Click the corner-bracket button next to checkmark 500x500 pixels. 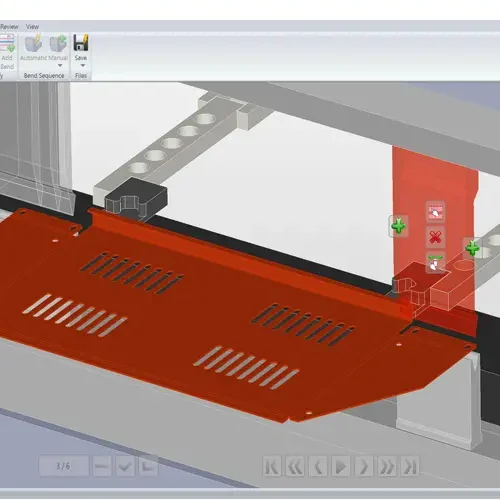coord(148,466)
